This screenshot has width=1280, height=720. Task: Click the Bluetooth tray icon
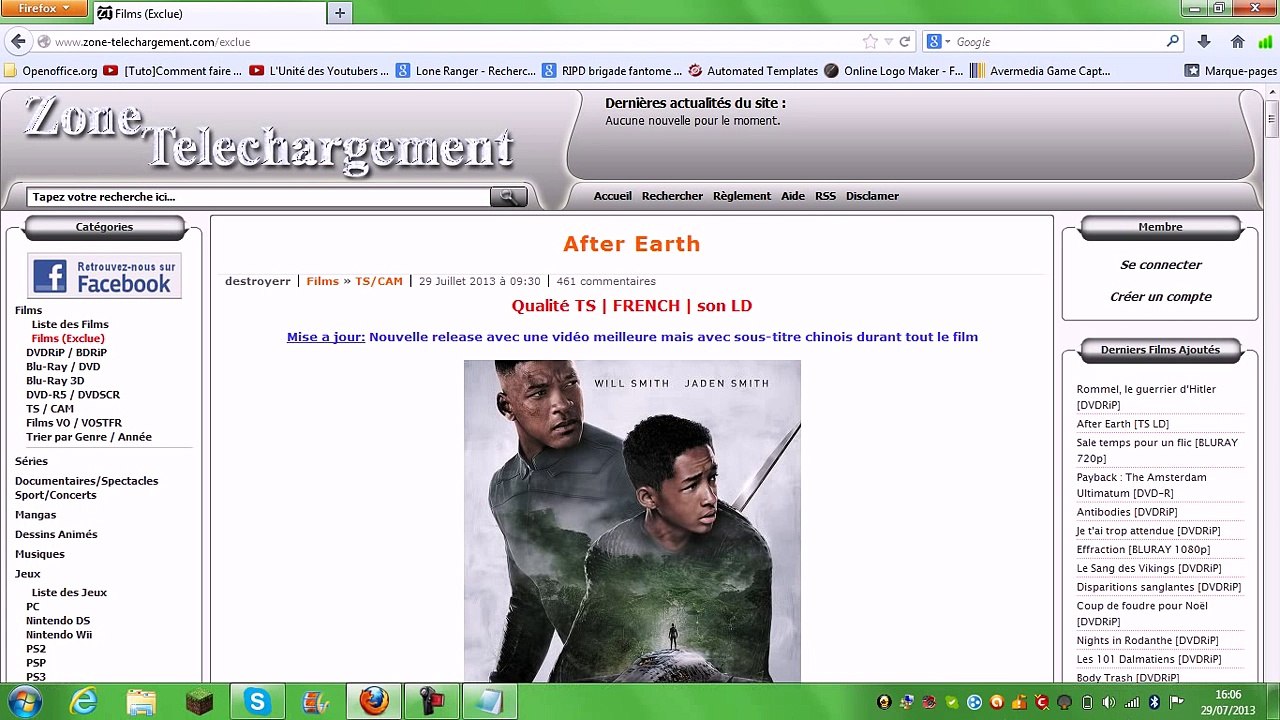(x=1153, y=702)
